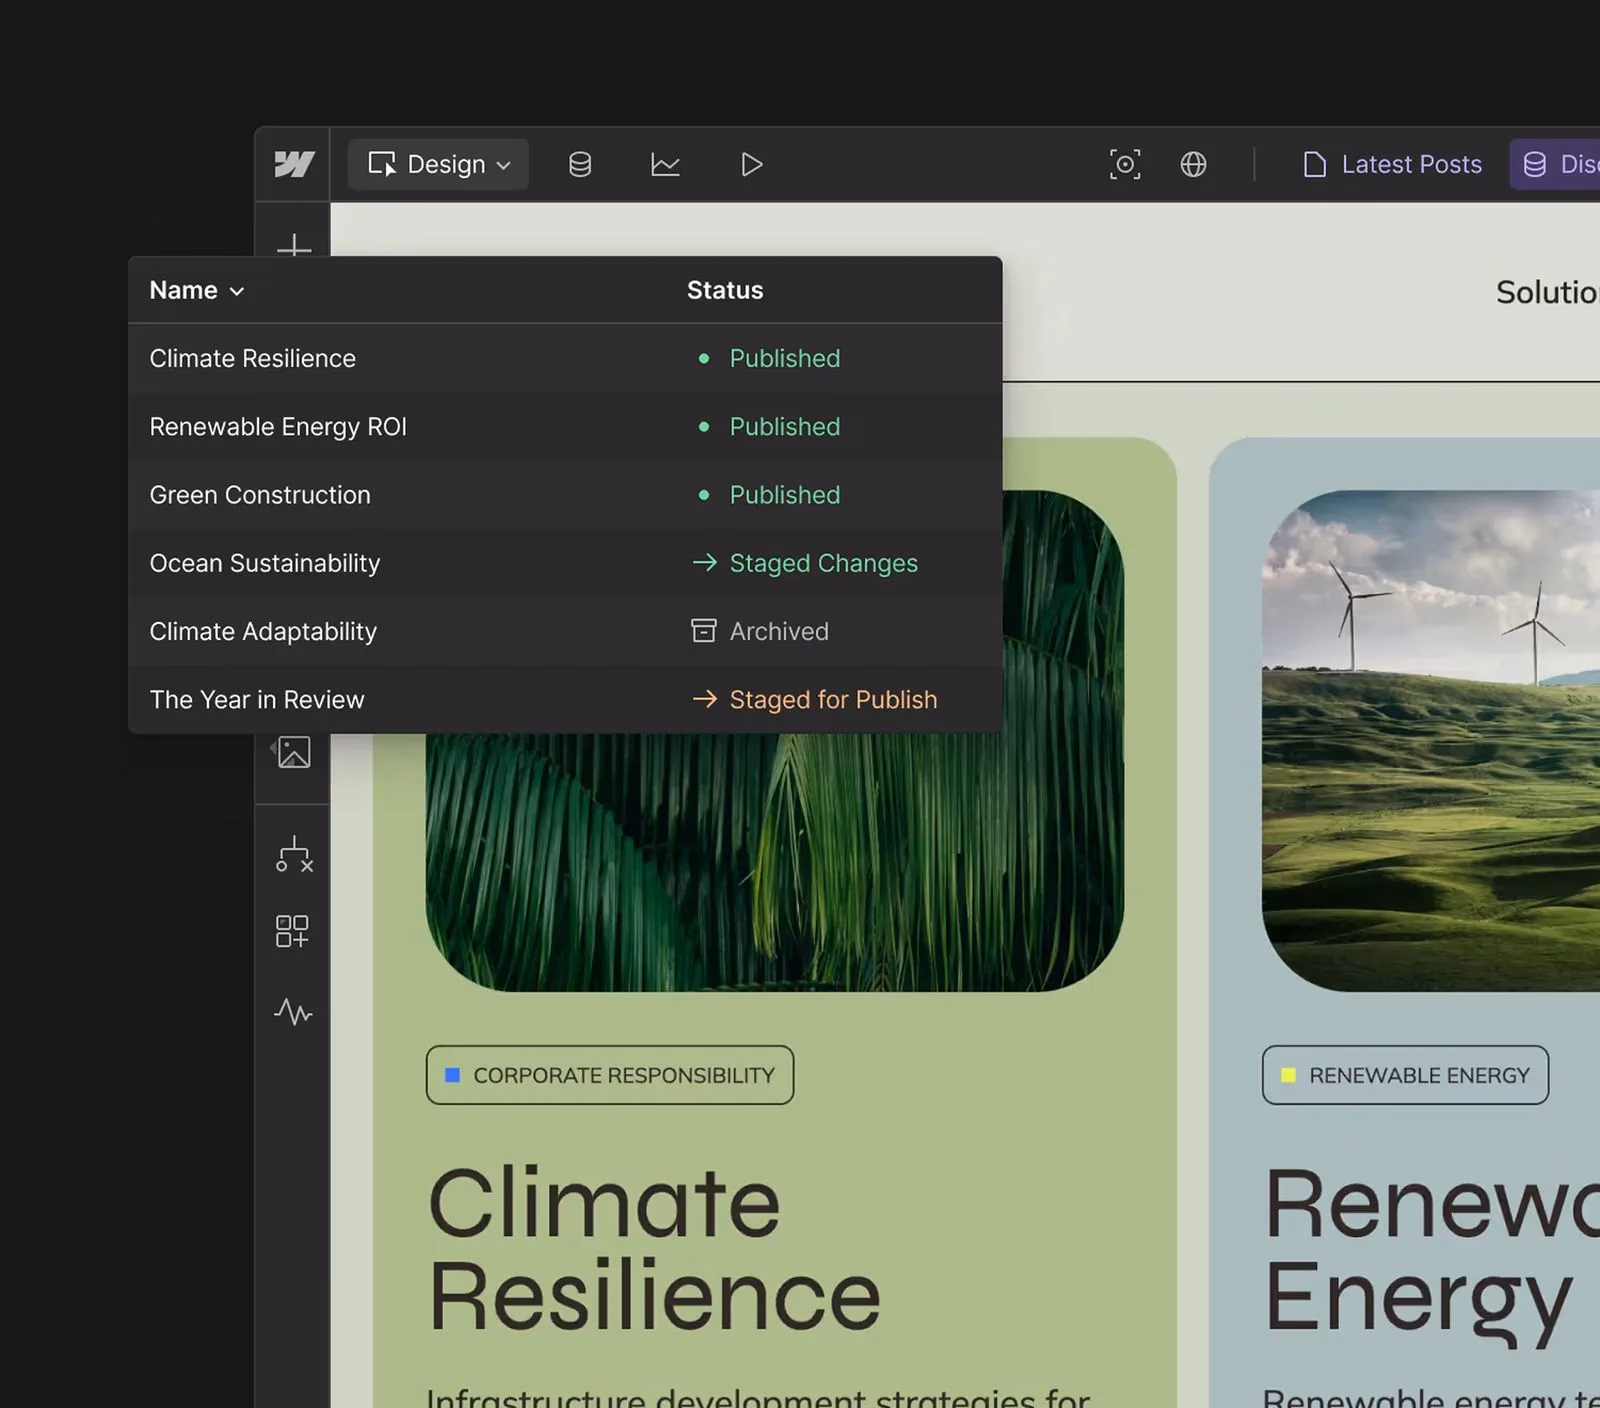Screen dimensions: 1600x1408
Task: Select The Year in Review row
Action: pos(565,699)
